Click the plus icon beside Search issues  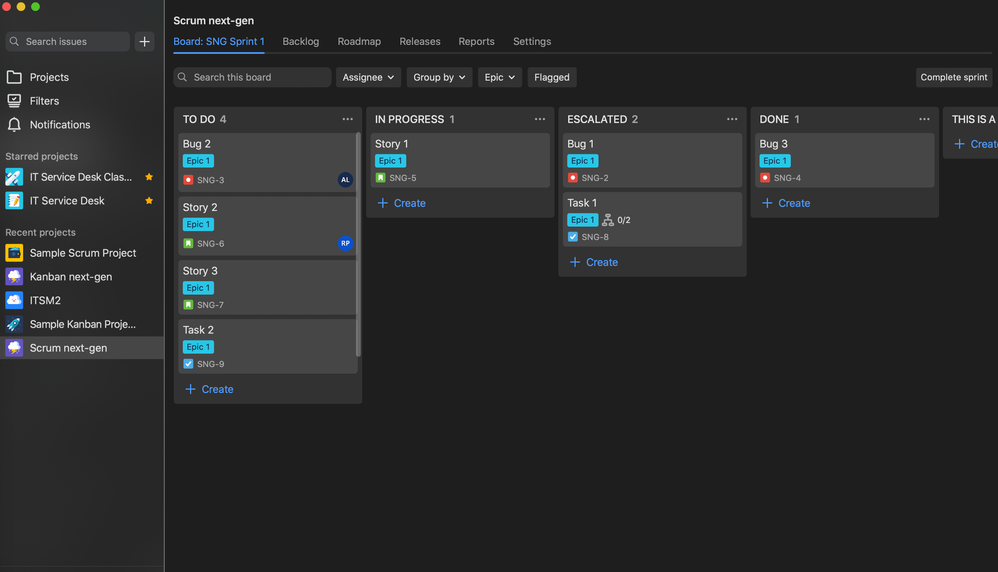(144, 41)
